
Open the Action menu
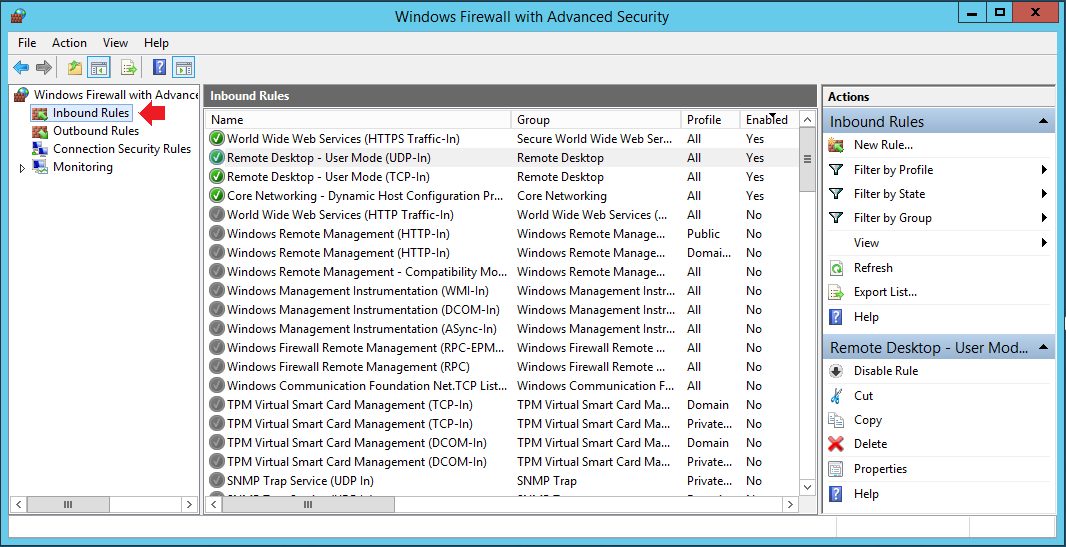pyautogui.click(x=69, y=43)
